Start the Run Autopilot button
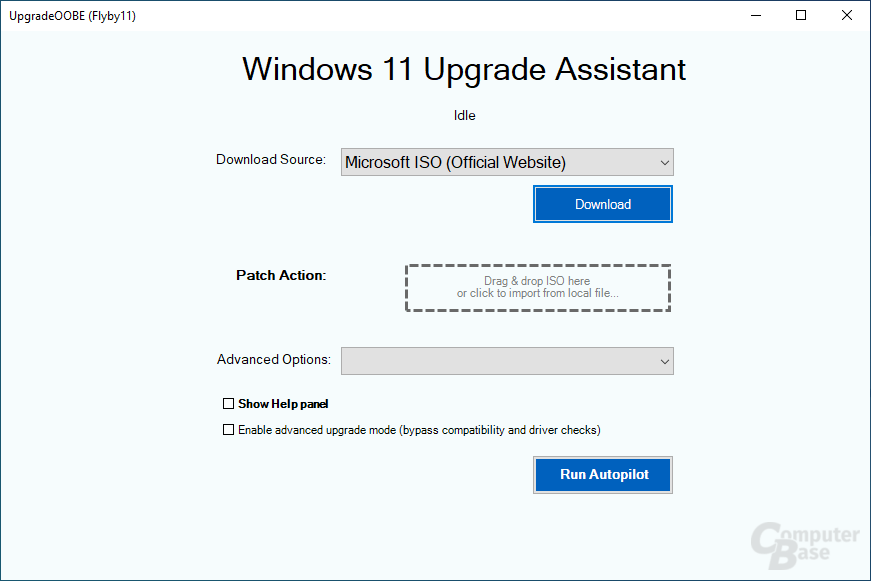The width and height of the screenshot is (871, 581). point(603,475)
